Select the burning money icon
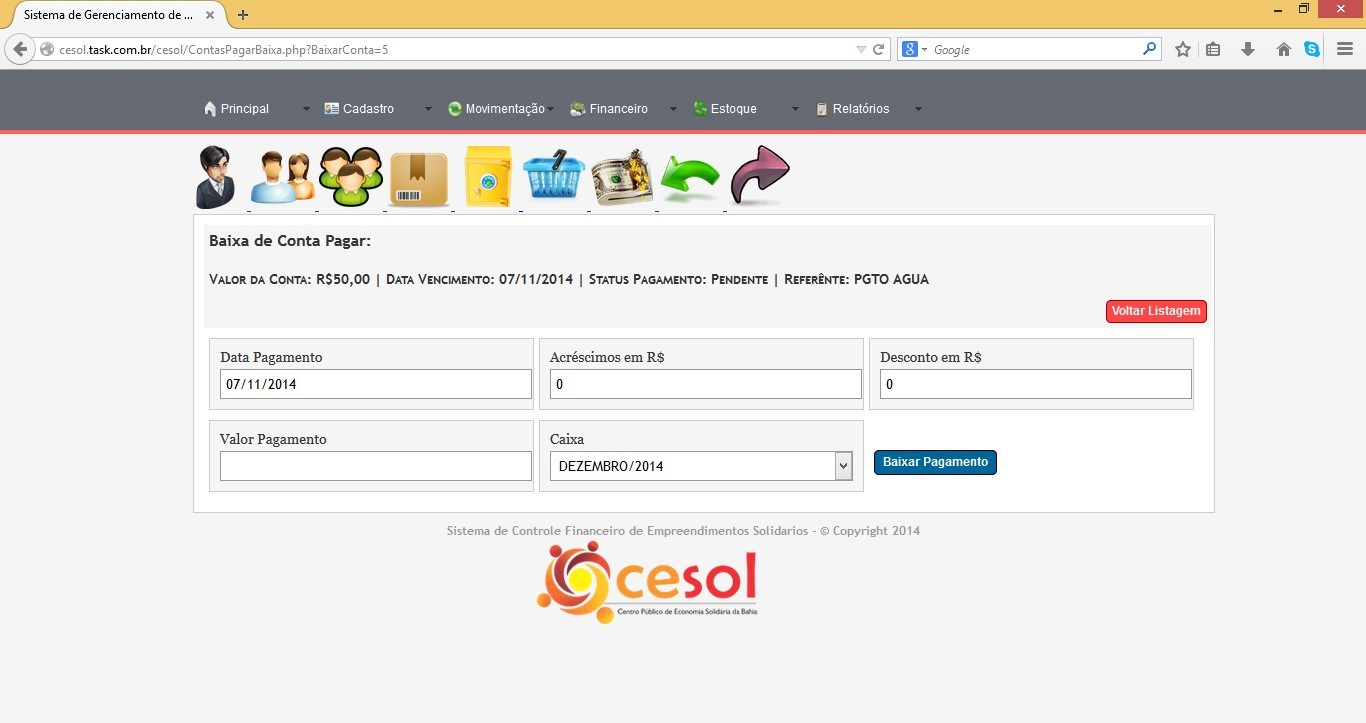1366x723 pixels. tap(622, 178)
